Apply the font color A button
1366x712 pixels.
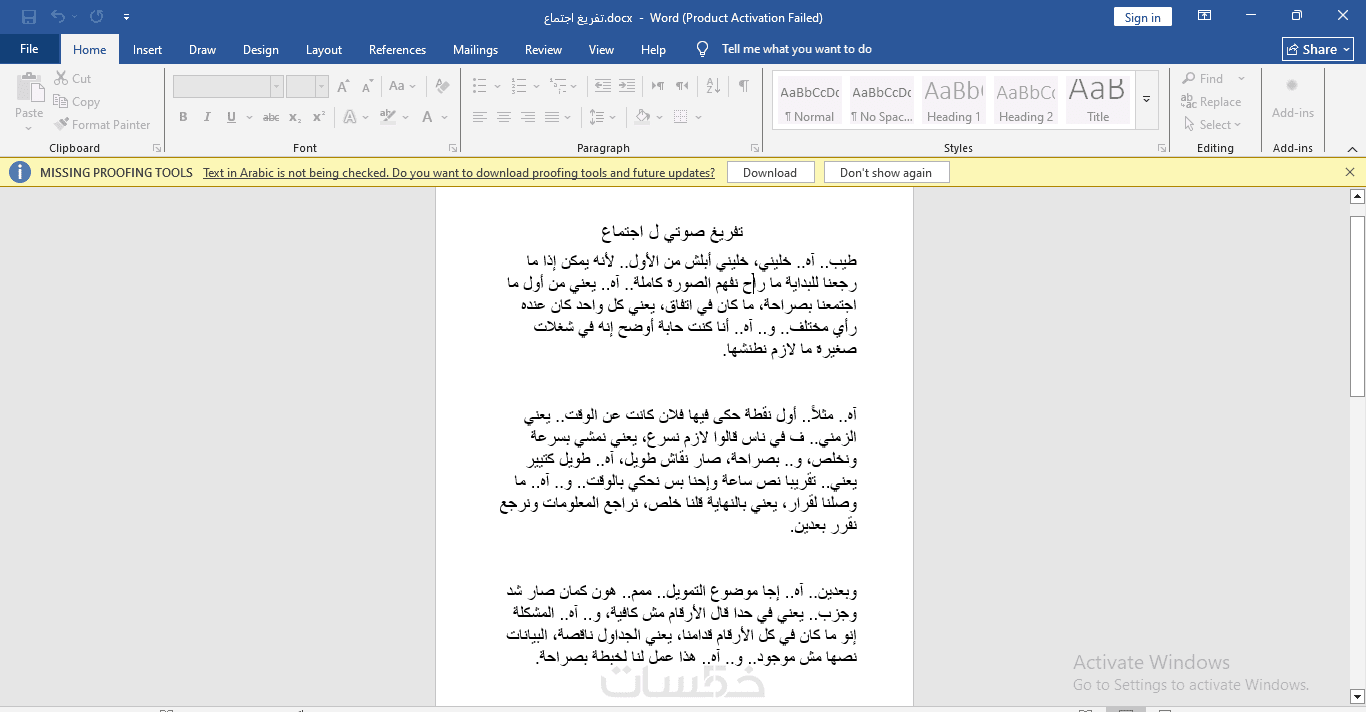click(x=428, y=117)
